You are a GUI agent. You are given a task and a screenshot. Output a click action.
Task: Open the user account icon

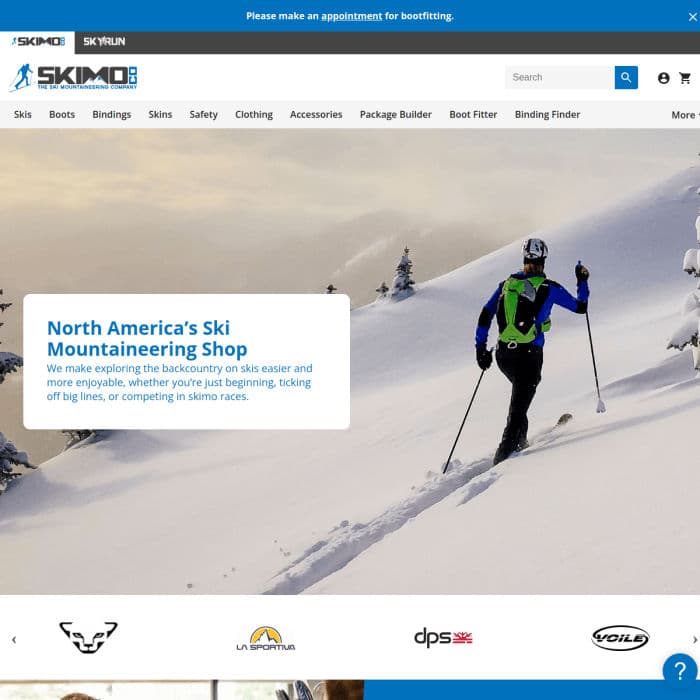pos(663,78)
